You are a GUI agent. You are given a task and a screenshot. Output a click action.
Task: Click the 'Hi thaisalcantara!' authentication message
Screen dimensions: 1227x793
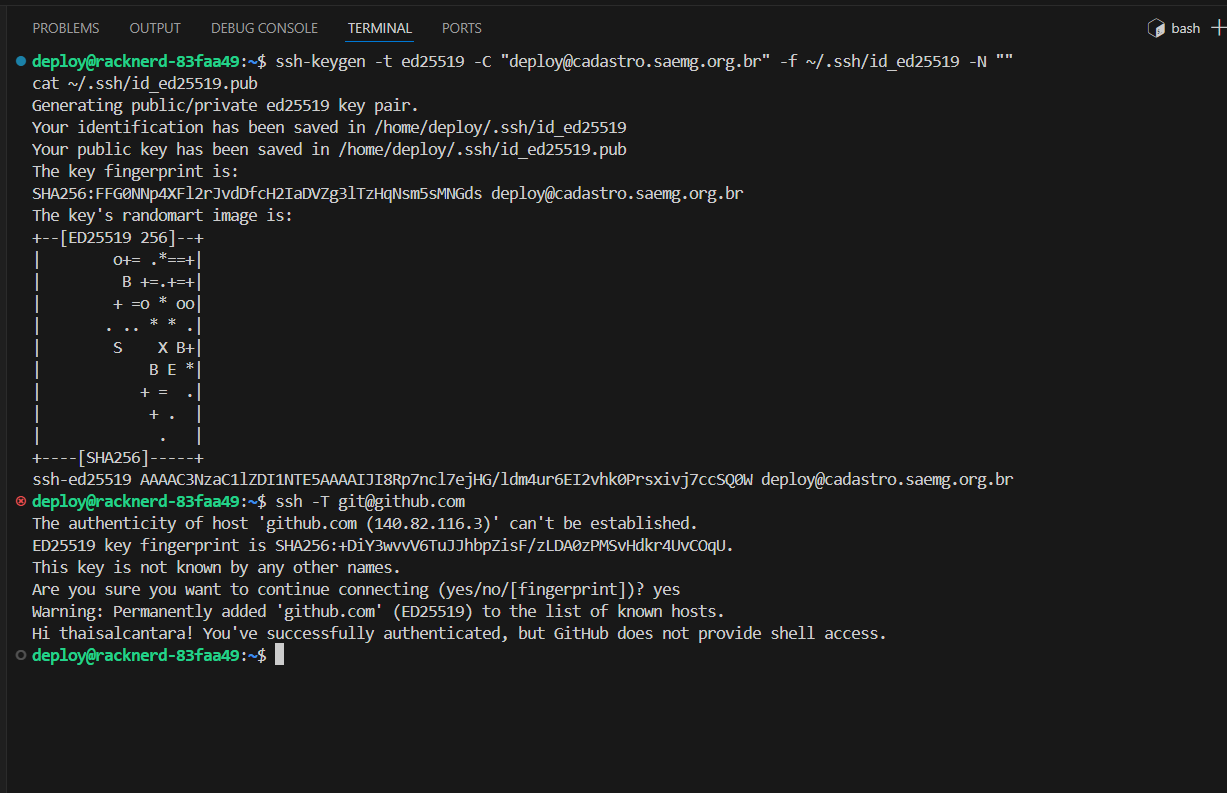pyautogui.click(x=459, y=633)
